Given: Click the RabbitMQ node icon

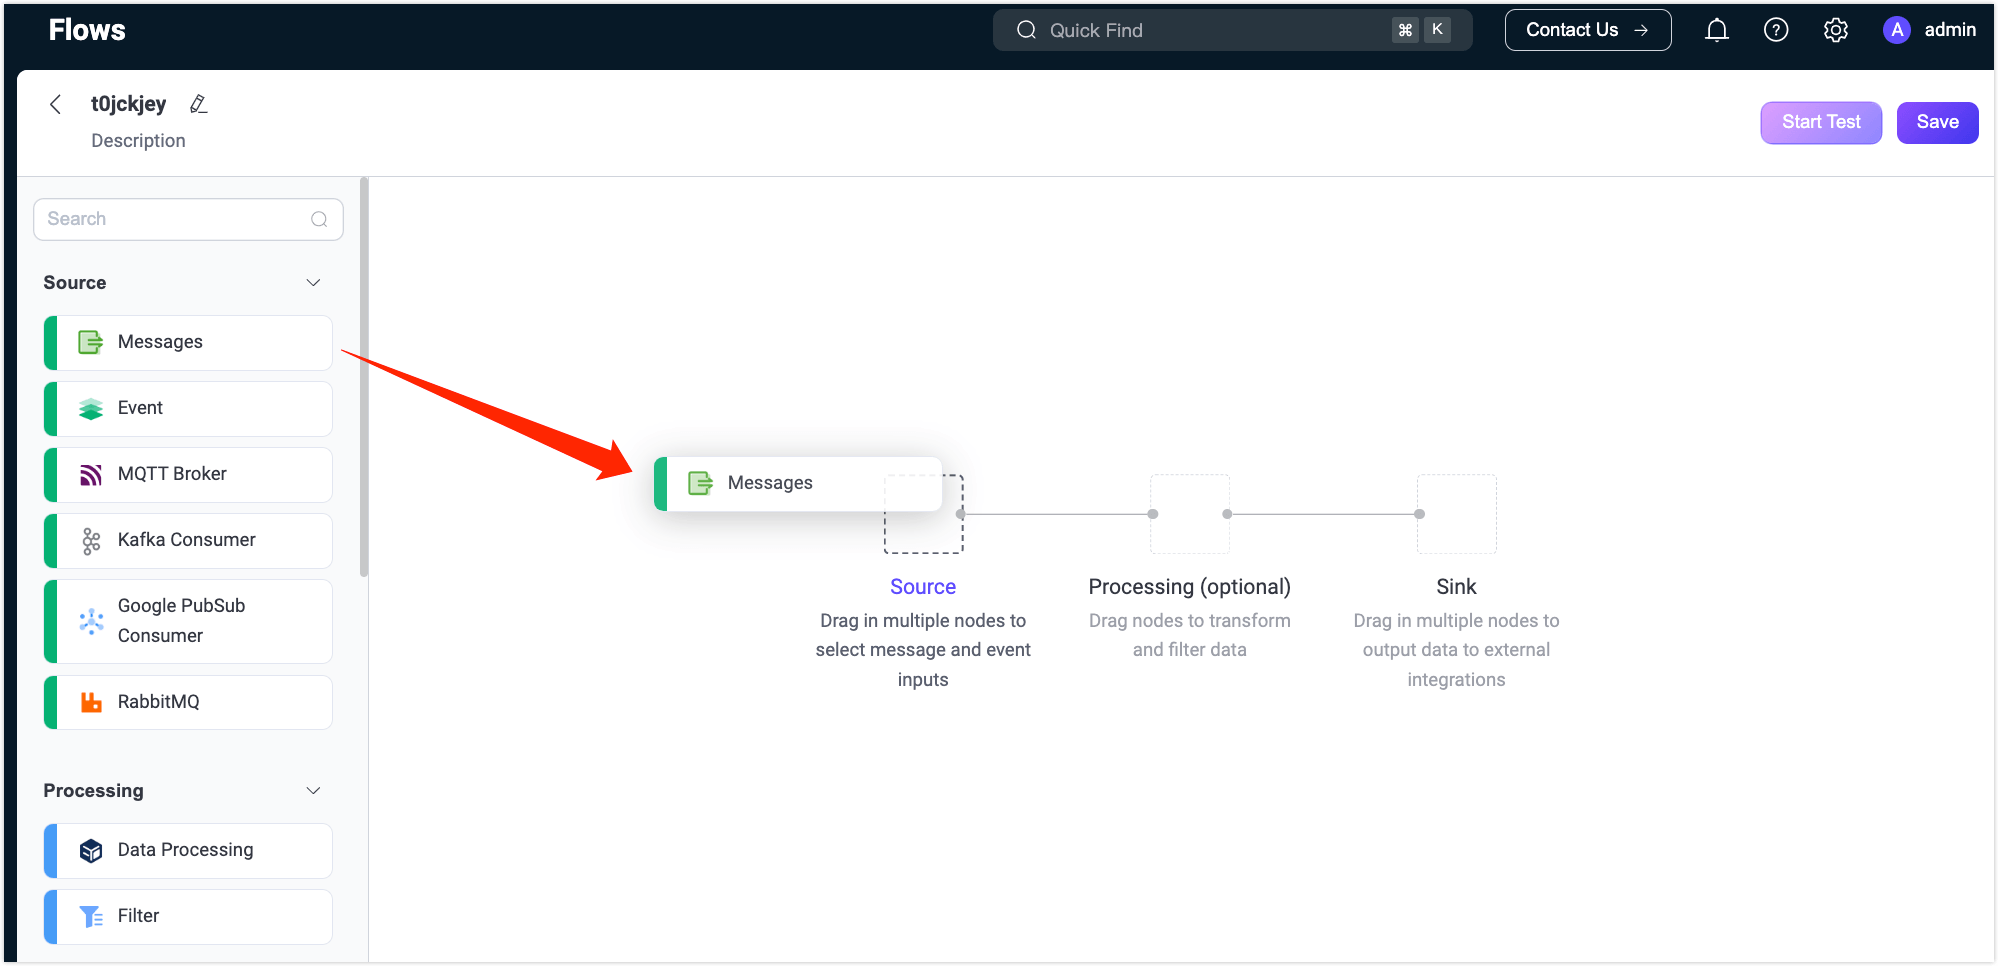Looking at the screenshot, I should tap(91, 702).
